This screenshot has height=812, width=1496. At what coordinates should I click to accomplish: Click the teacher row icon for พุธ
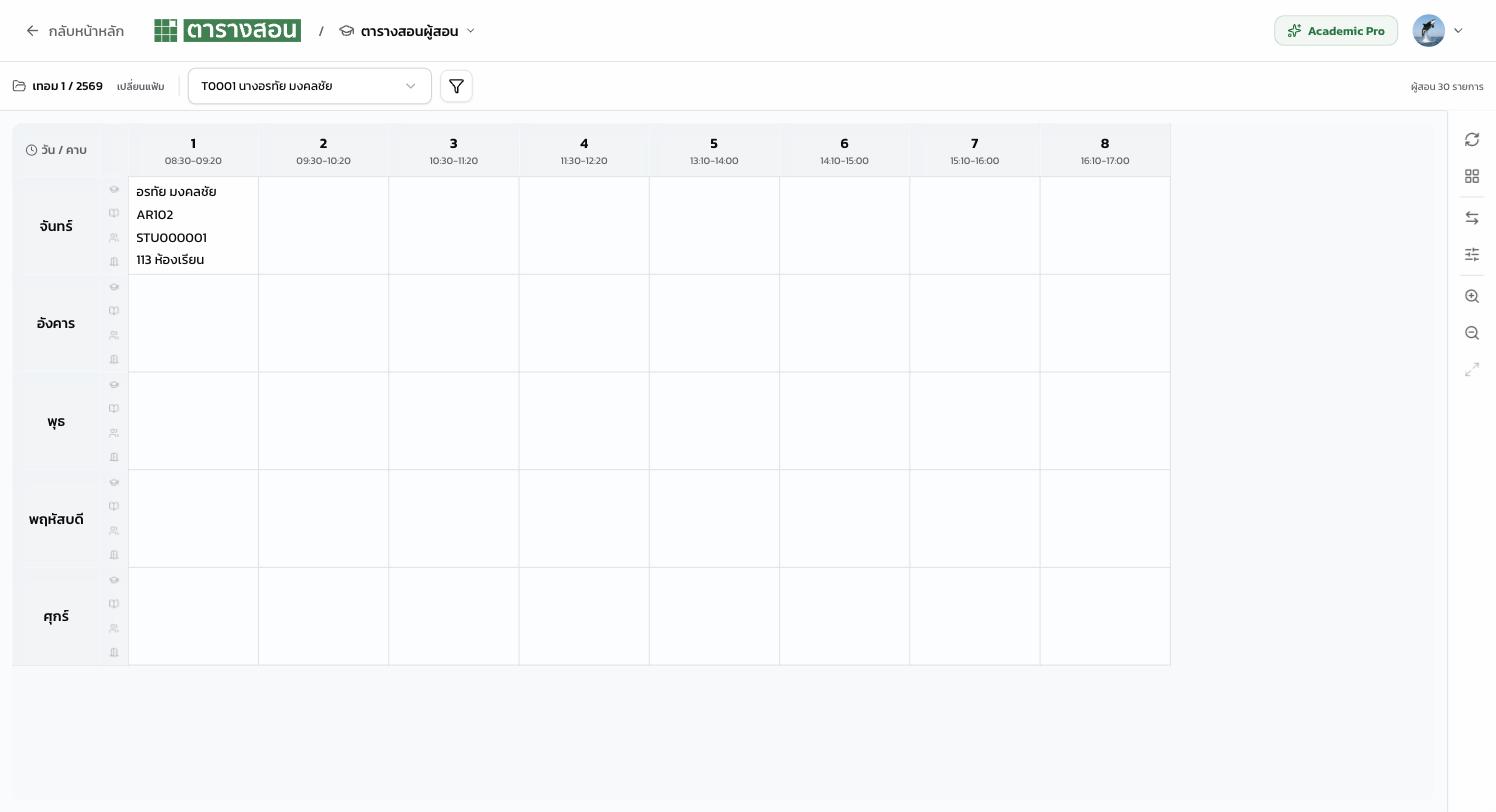(114, 385)
